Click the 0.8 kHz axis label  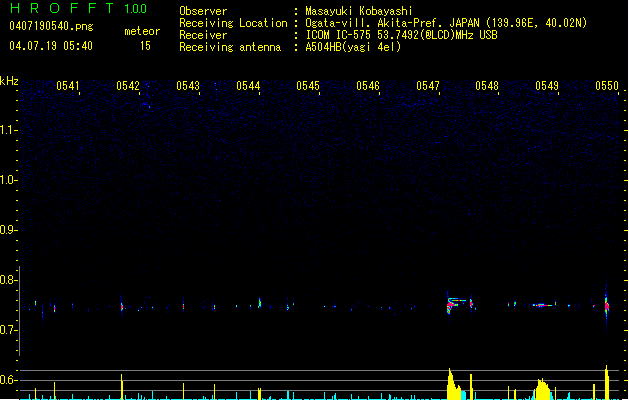8,280
